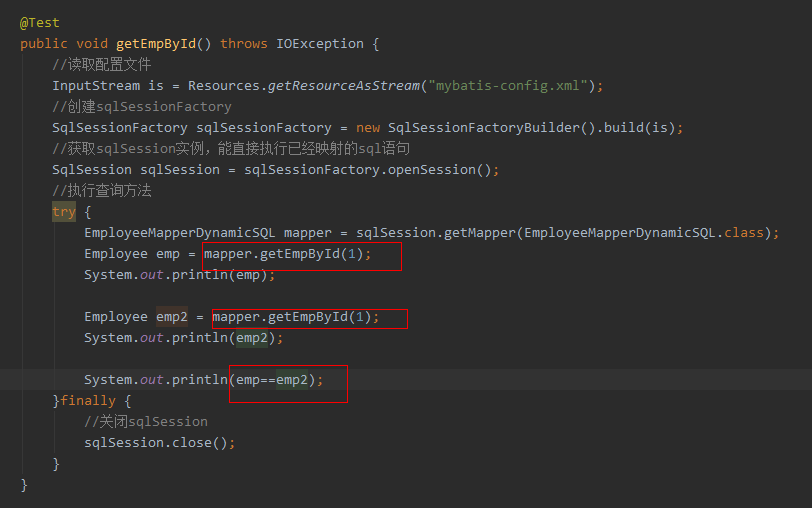Click EmployeeMapperDynamicSQL.class argument
The height and width of the screenshot is (508, 812).
[x=644, y=233]
